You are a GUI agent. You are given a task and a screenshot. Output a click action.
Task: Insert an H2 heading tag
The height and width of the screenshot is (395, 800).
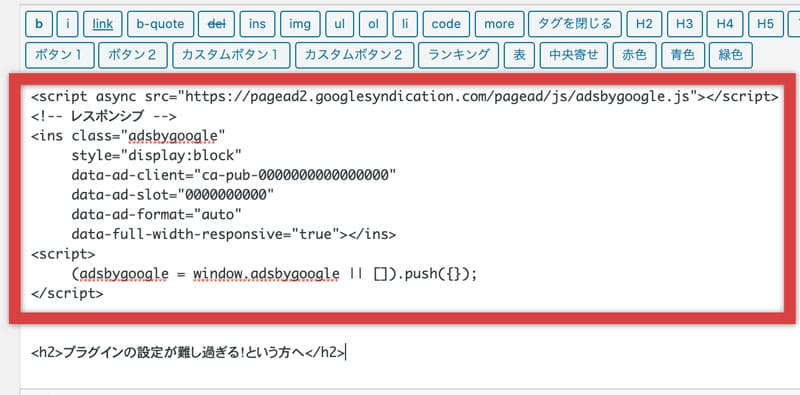coord(644,24)
